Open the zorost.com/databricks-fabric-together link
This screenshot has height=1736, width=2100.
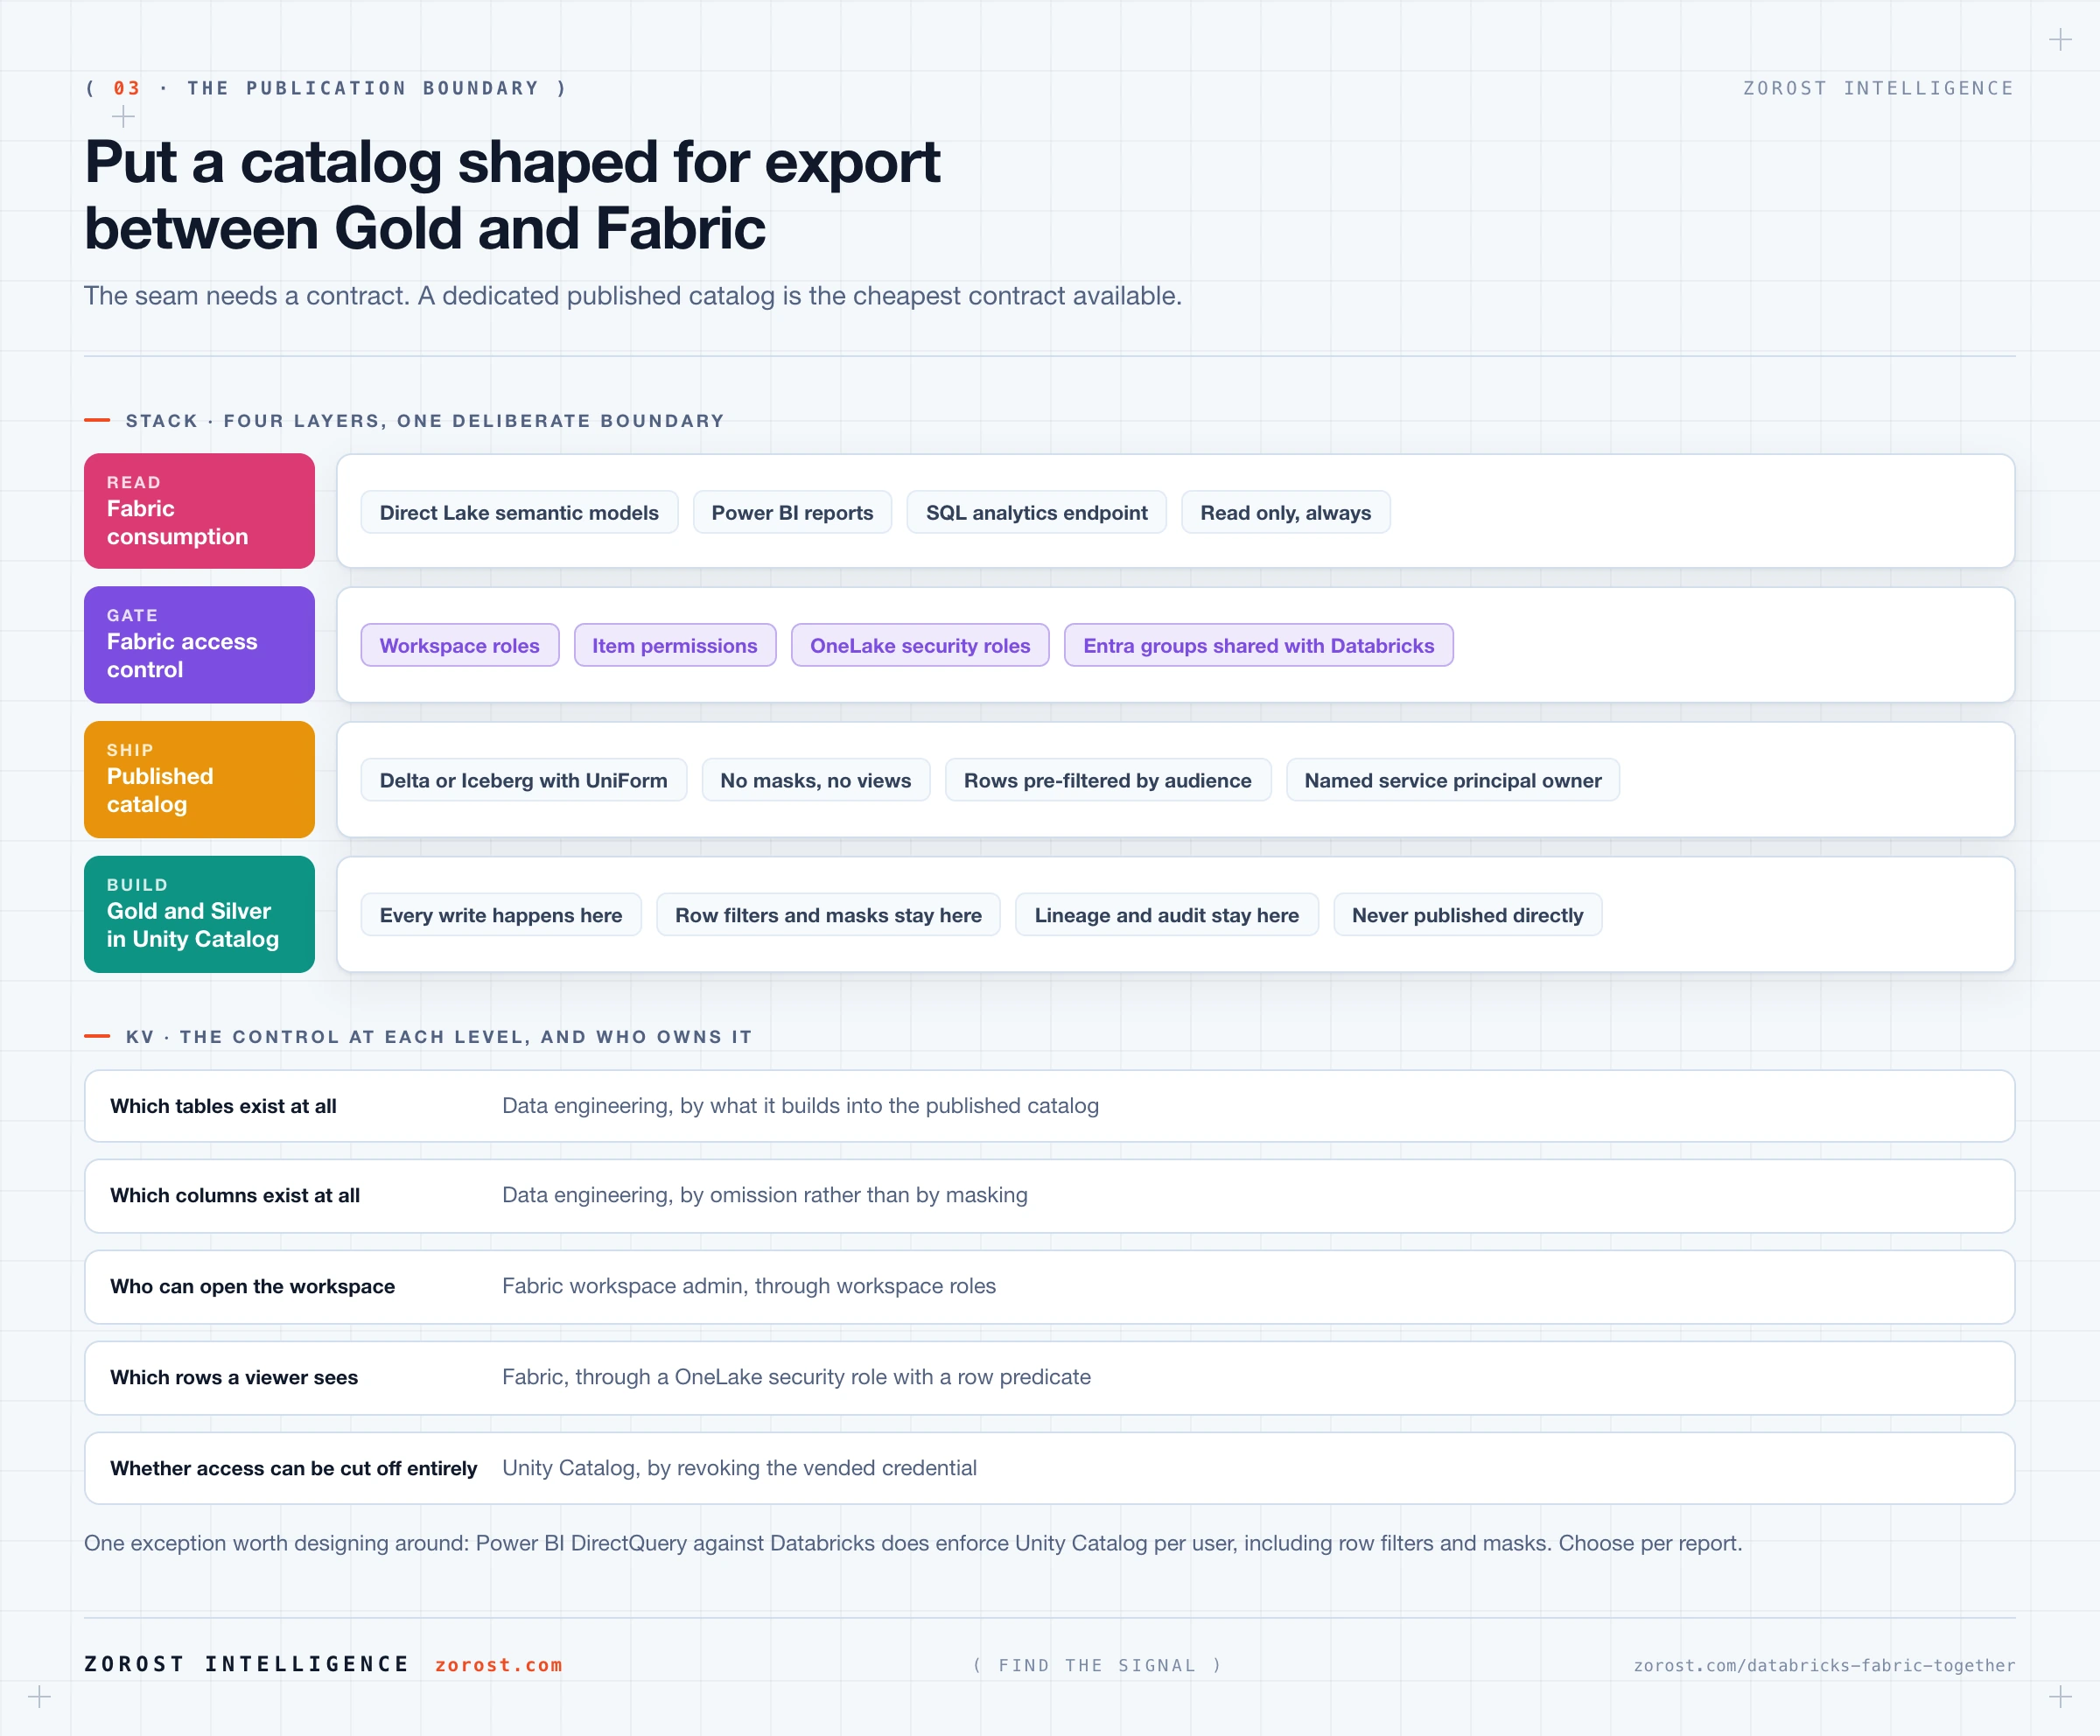pos(1824,1665)
